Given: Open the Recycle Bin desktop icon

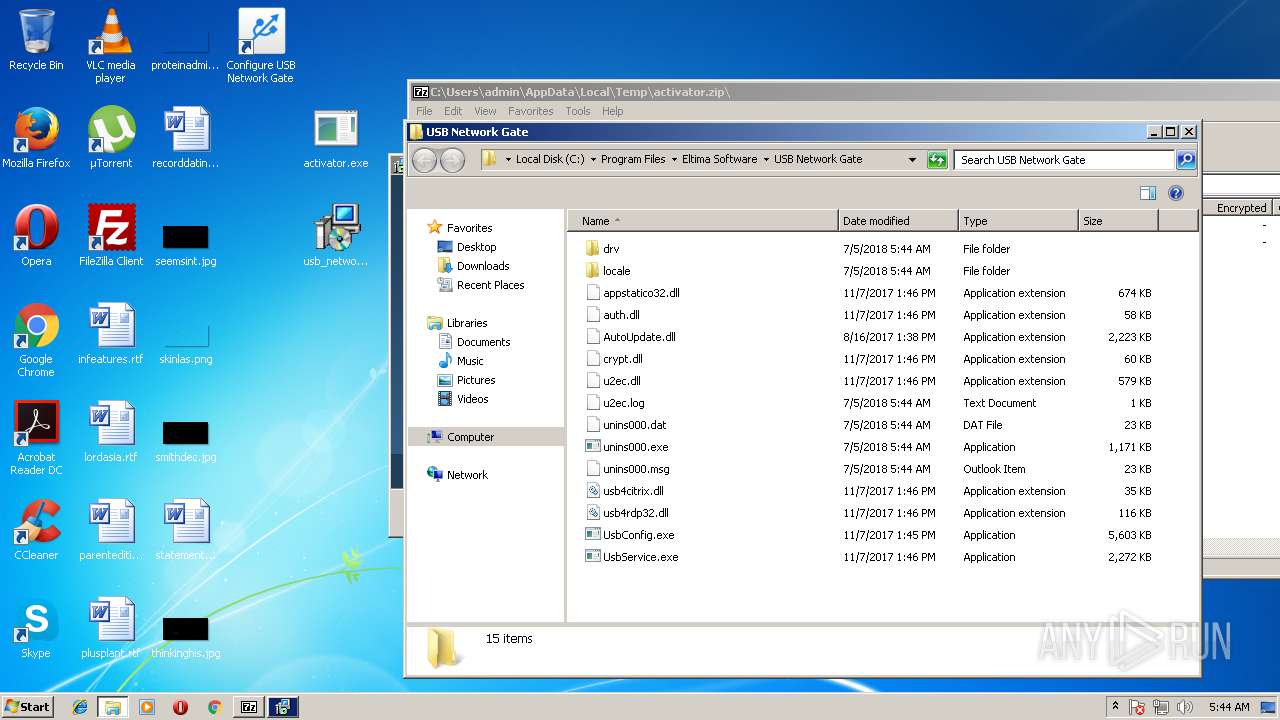Looking at the screenshot, I should (36, 40).
